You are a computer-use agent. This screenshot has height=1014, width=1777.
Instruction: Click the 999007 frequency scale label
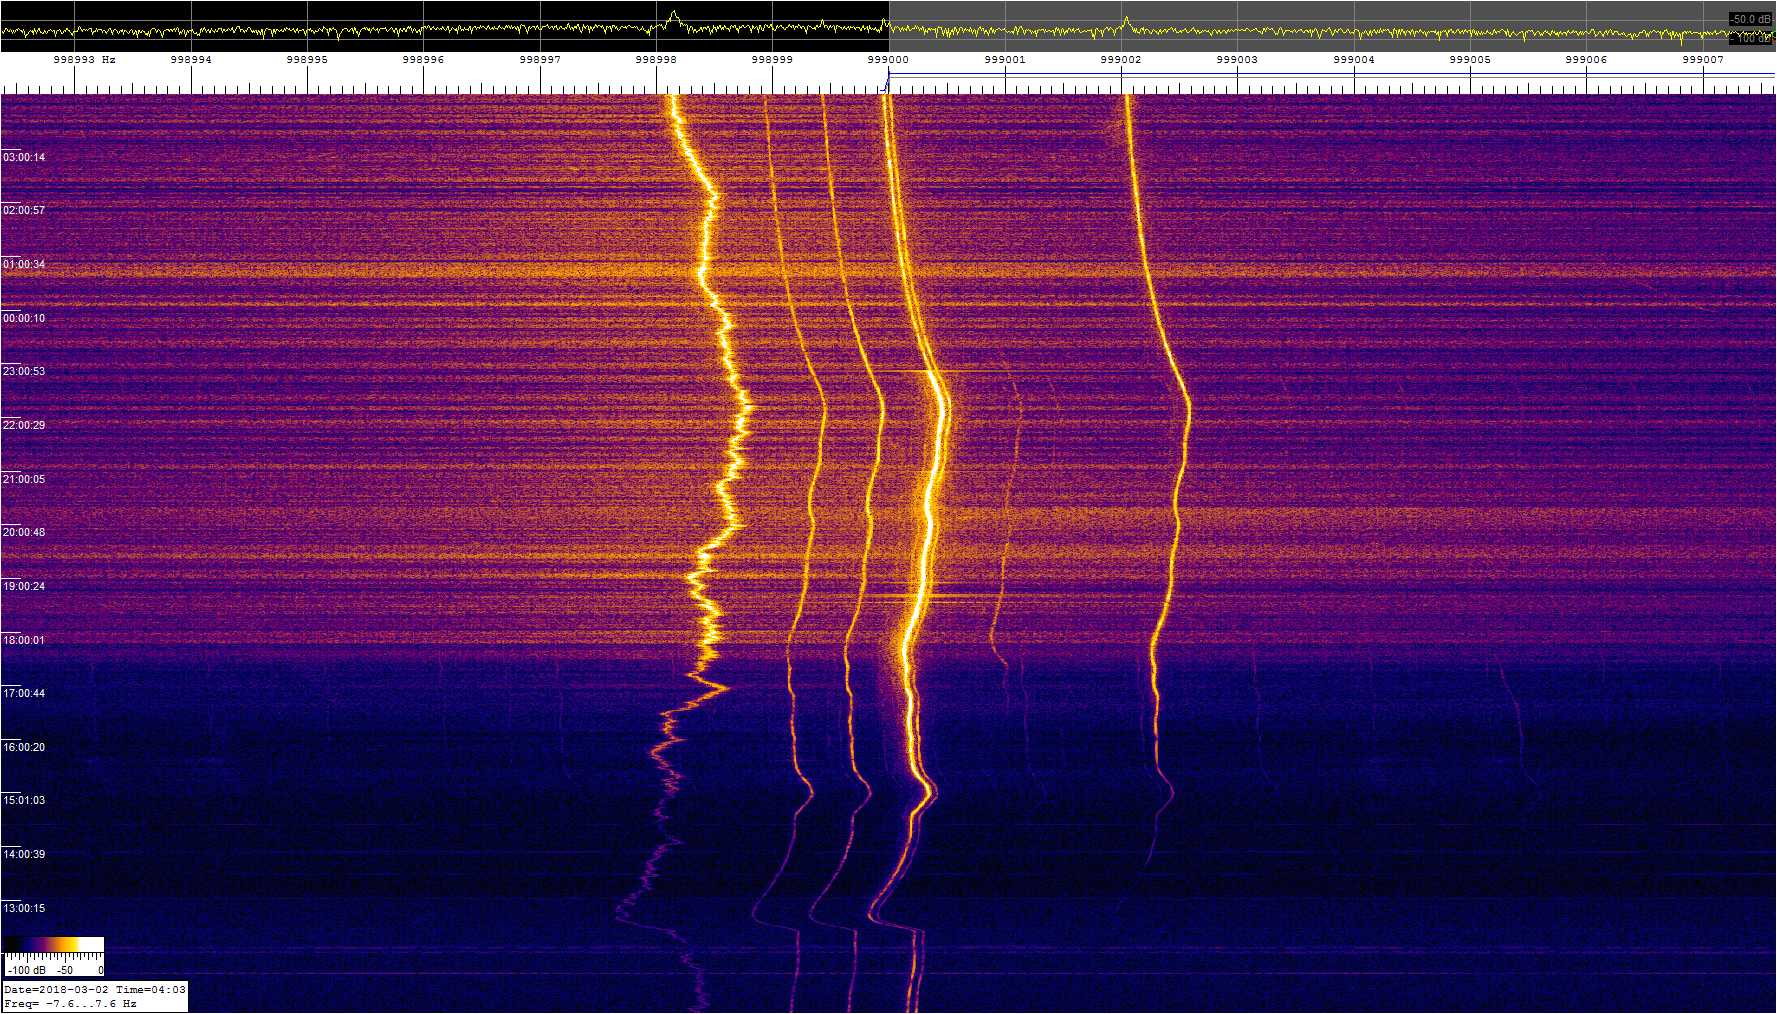[x=1703, y=60]
